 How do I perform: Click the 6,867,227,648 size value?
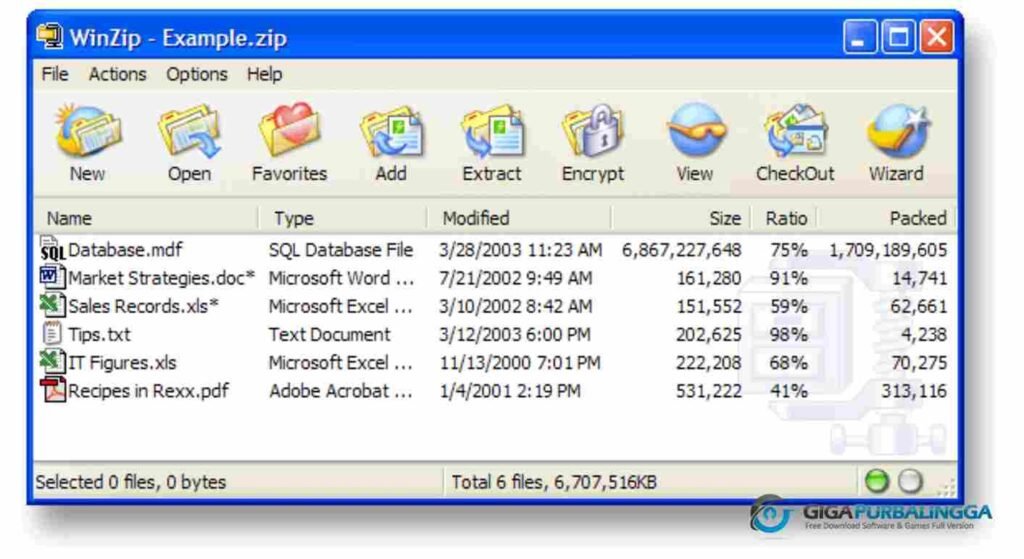[682, 250]
